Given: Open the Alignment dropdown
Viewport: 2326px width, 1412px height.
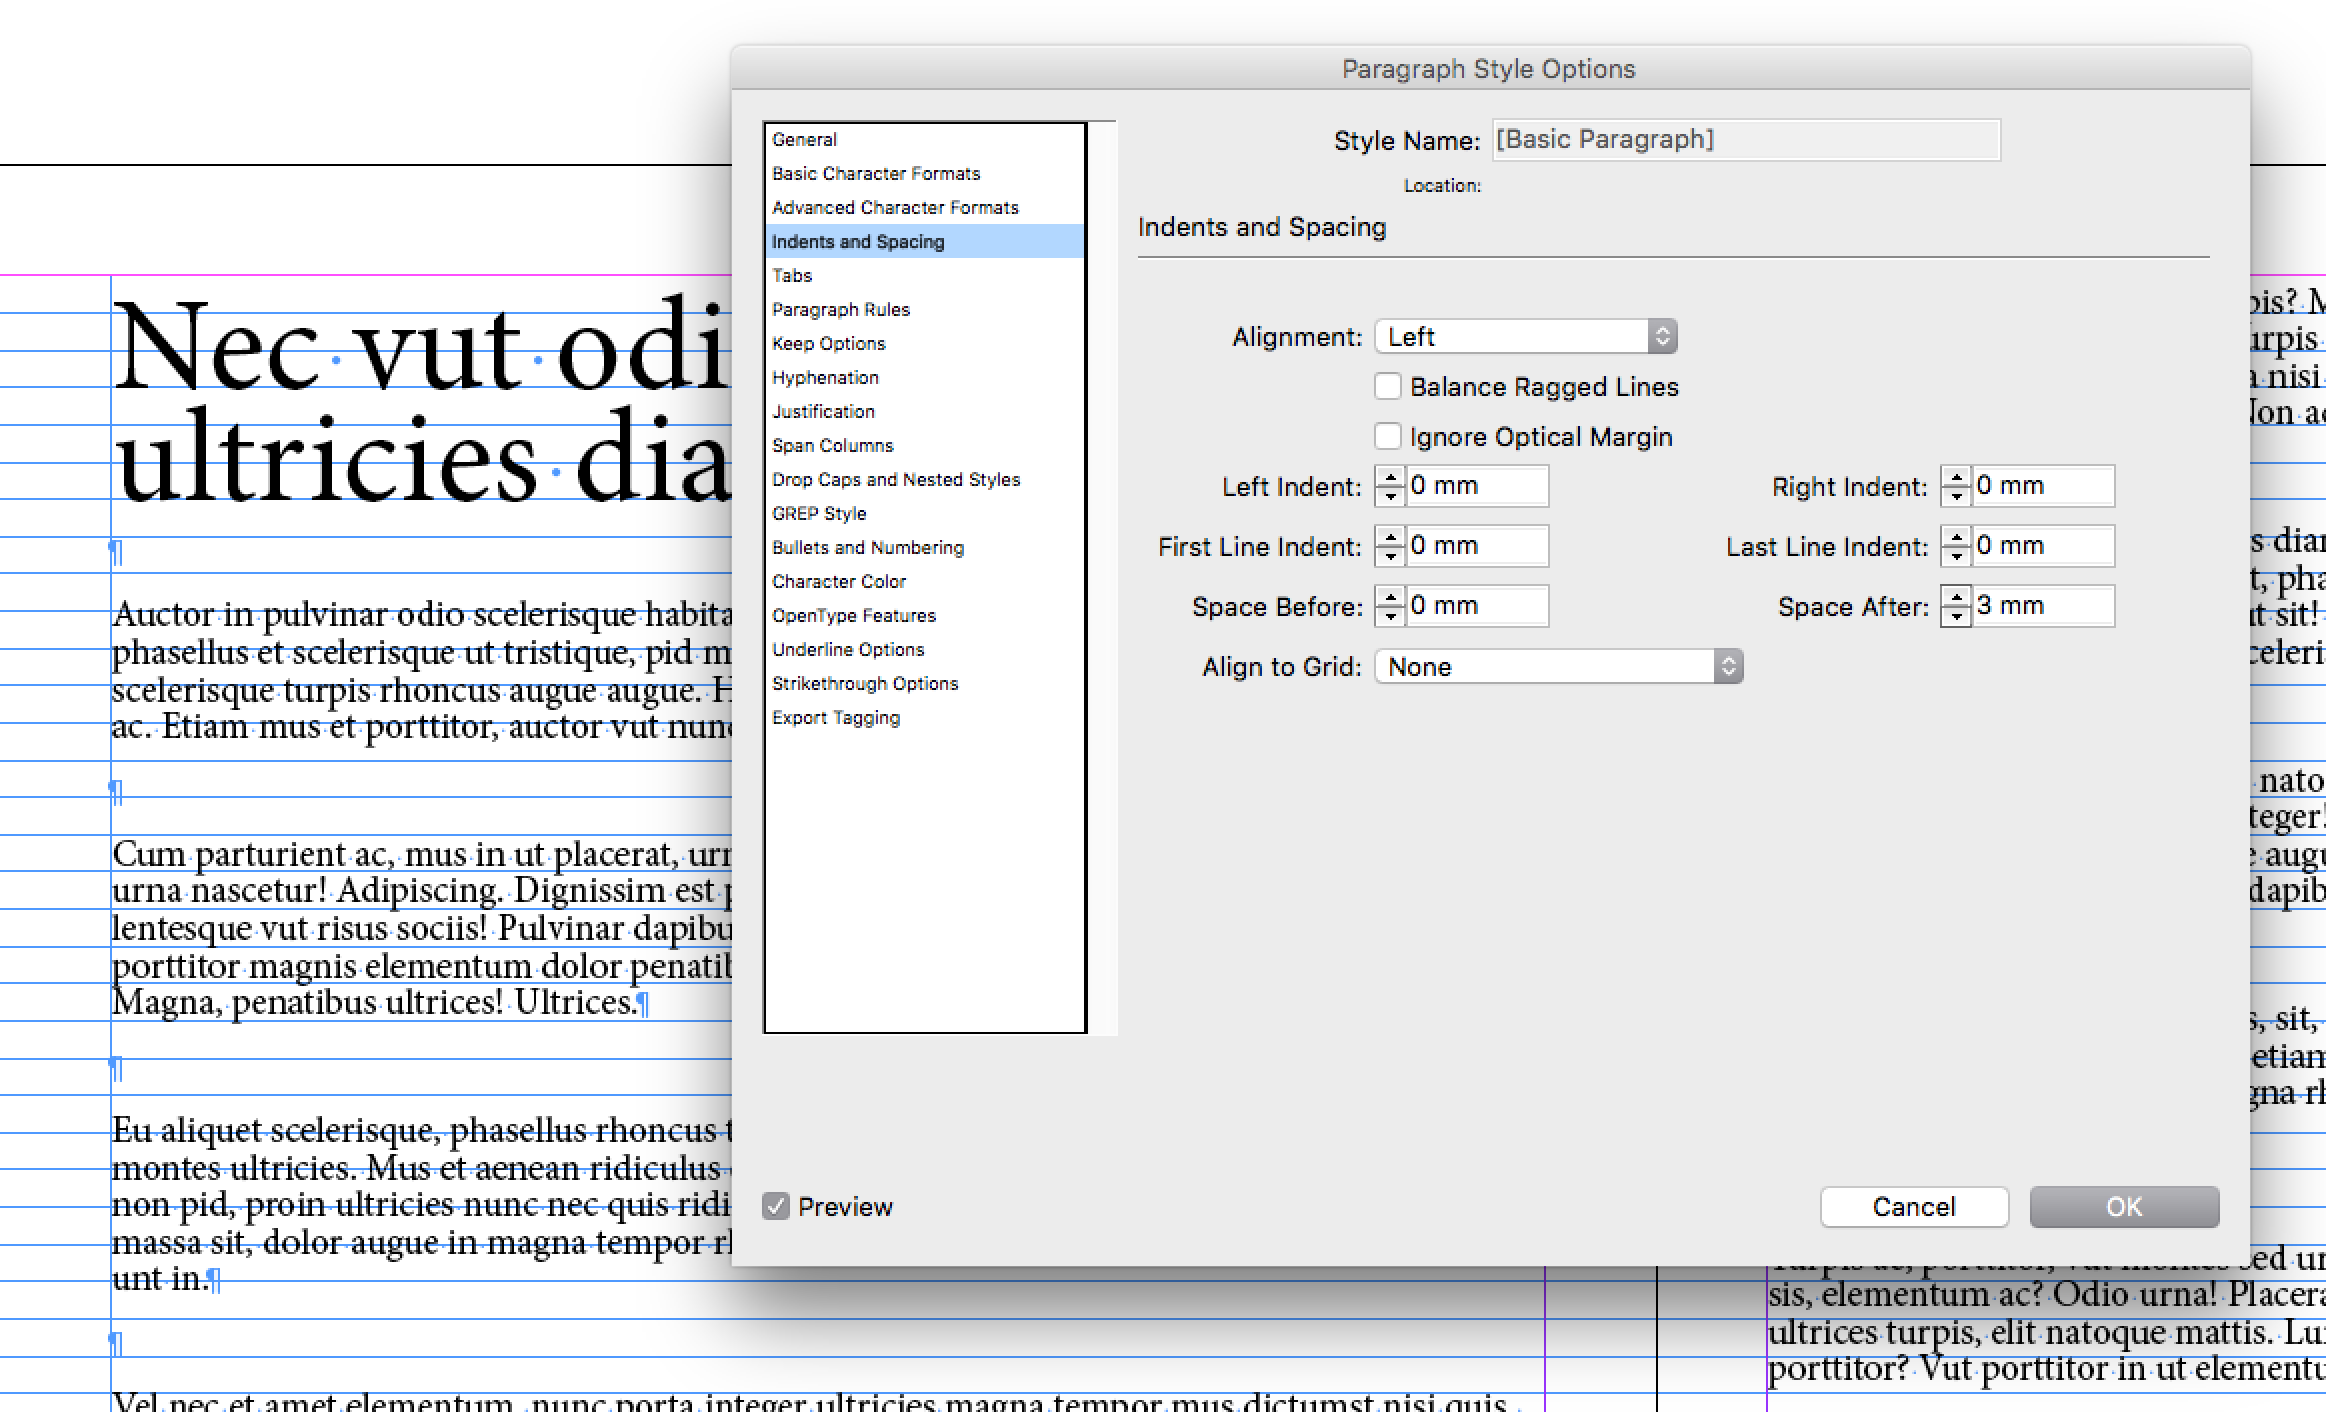Looking at the screenshot, I should pos(1526,337).
